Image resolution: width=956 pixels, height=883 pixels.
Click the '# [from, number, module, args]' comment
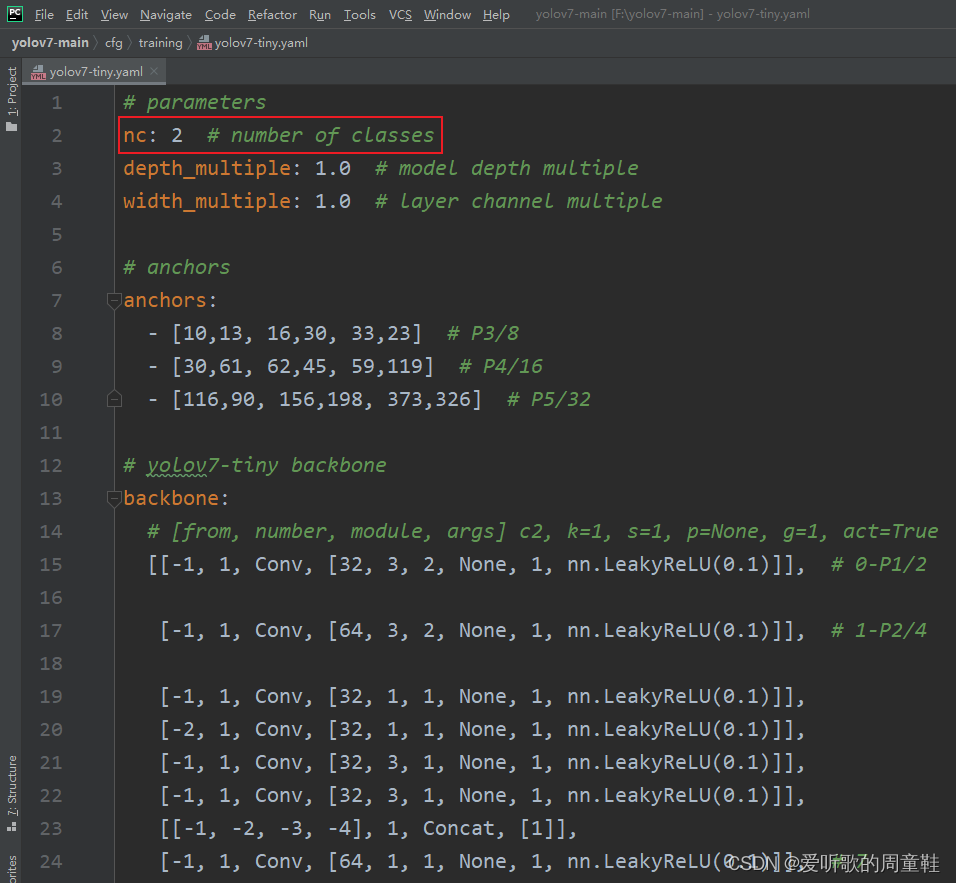pos(327,532)
